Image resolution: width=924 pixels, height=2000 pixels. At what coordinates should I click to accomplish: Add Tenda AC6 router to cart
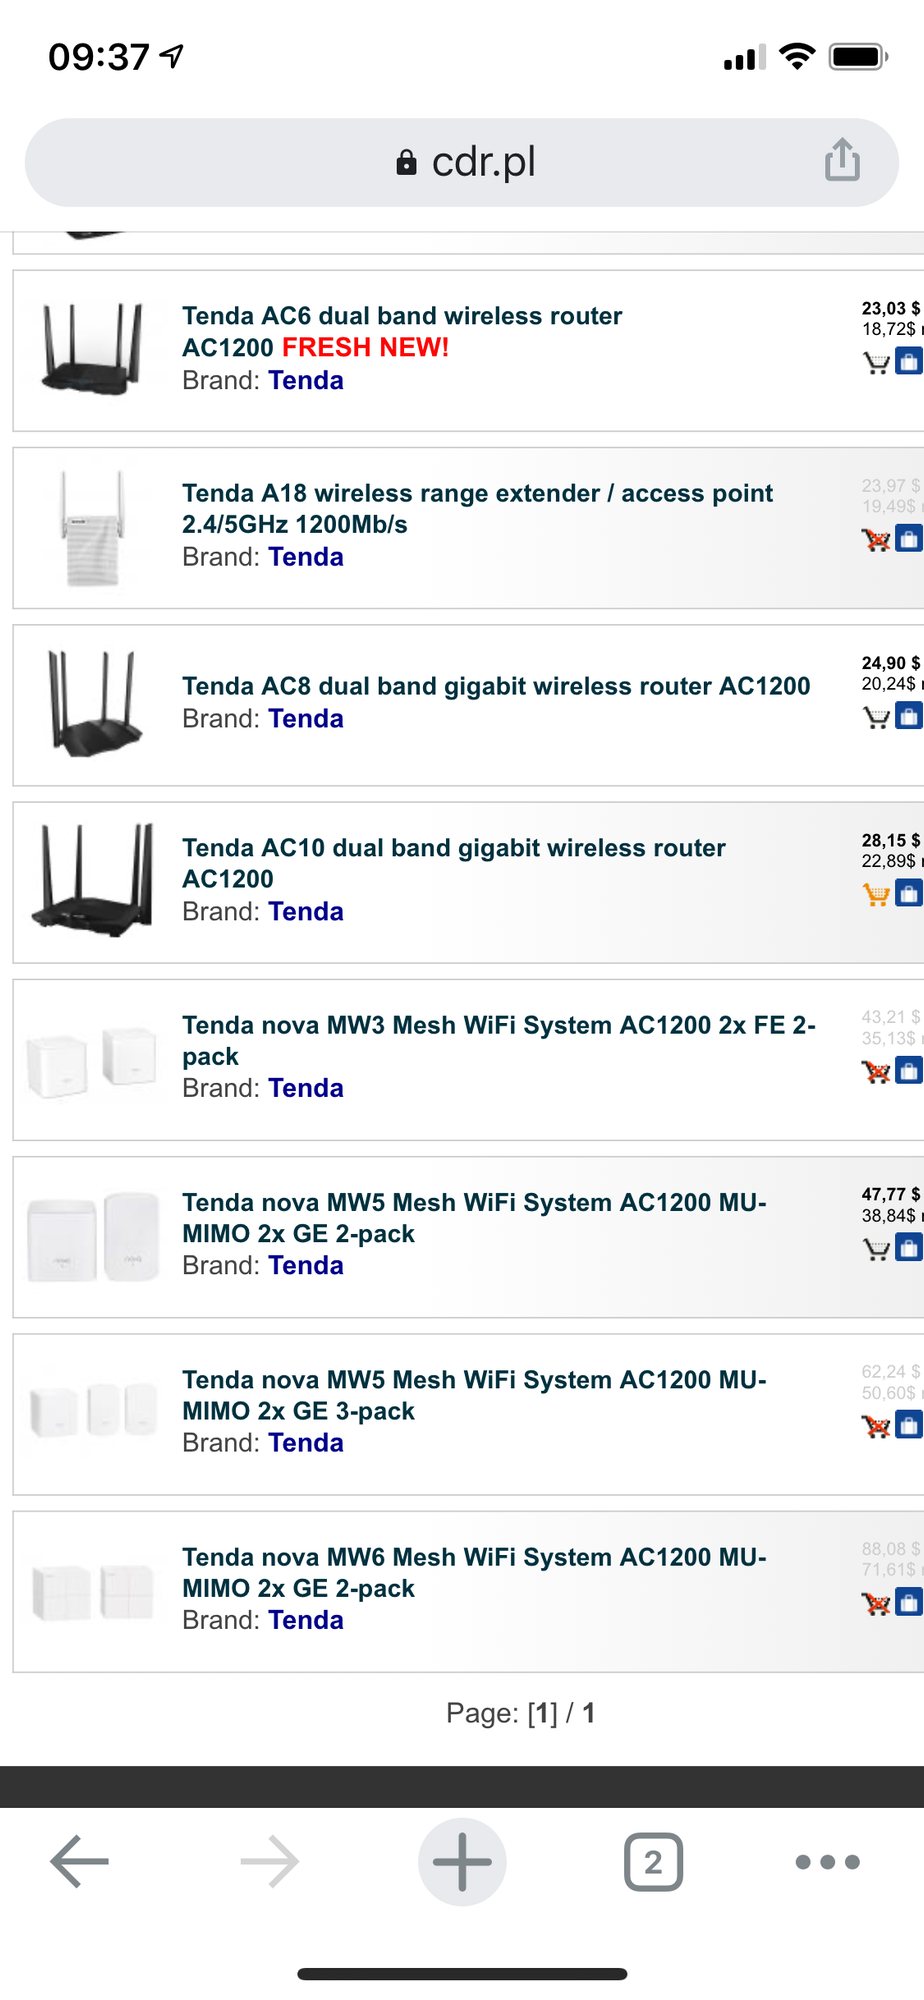pyautogui.click(x=876, y=363)
